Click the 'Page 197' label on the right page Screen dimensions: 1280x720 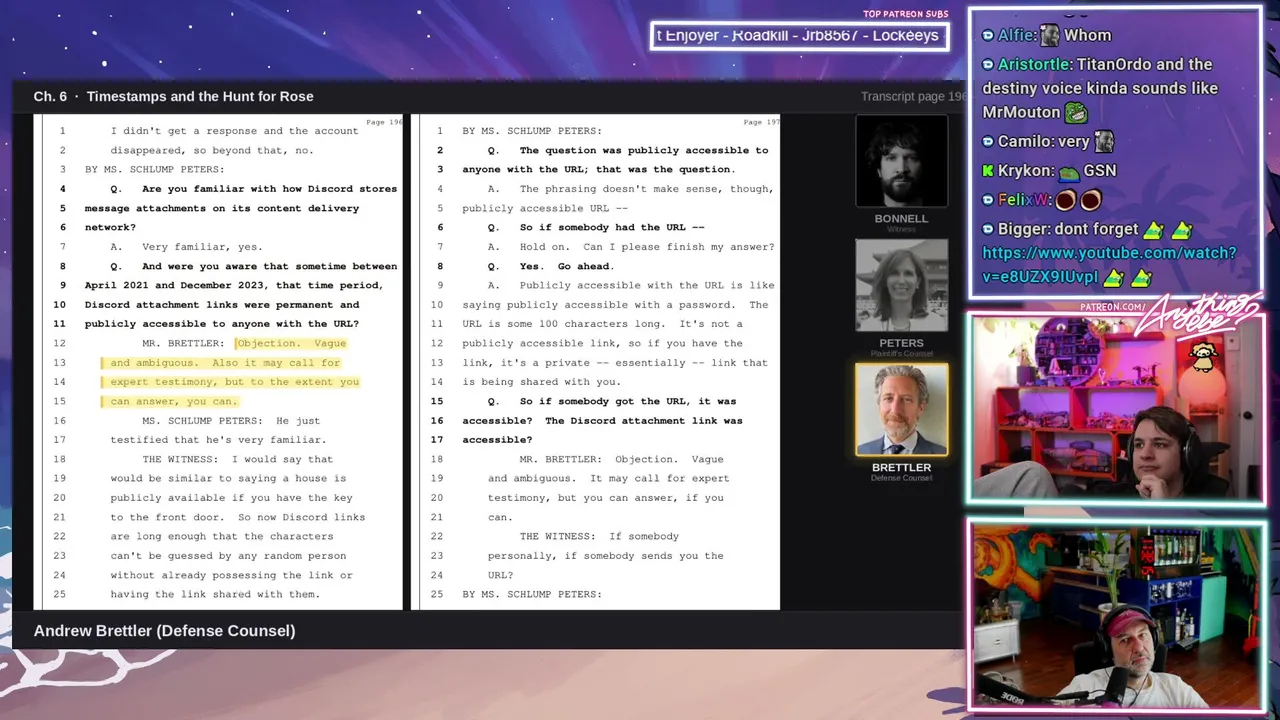(761, 122)
